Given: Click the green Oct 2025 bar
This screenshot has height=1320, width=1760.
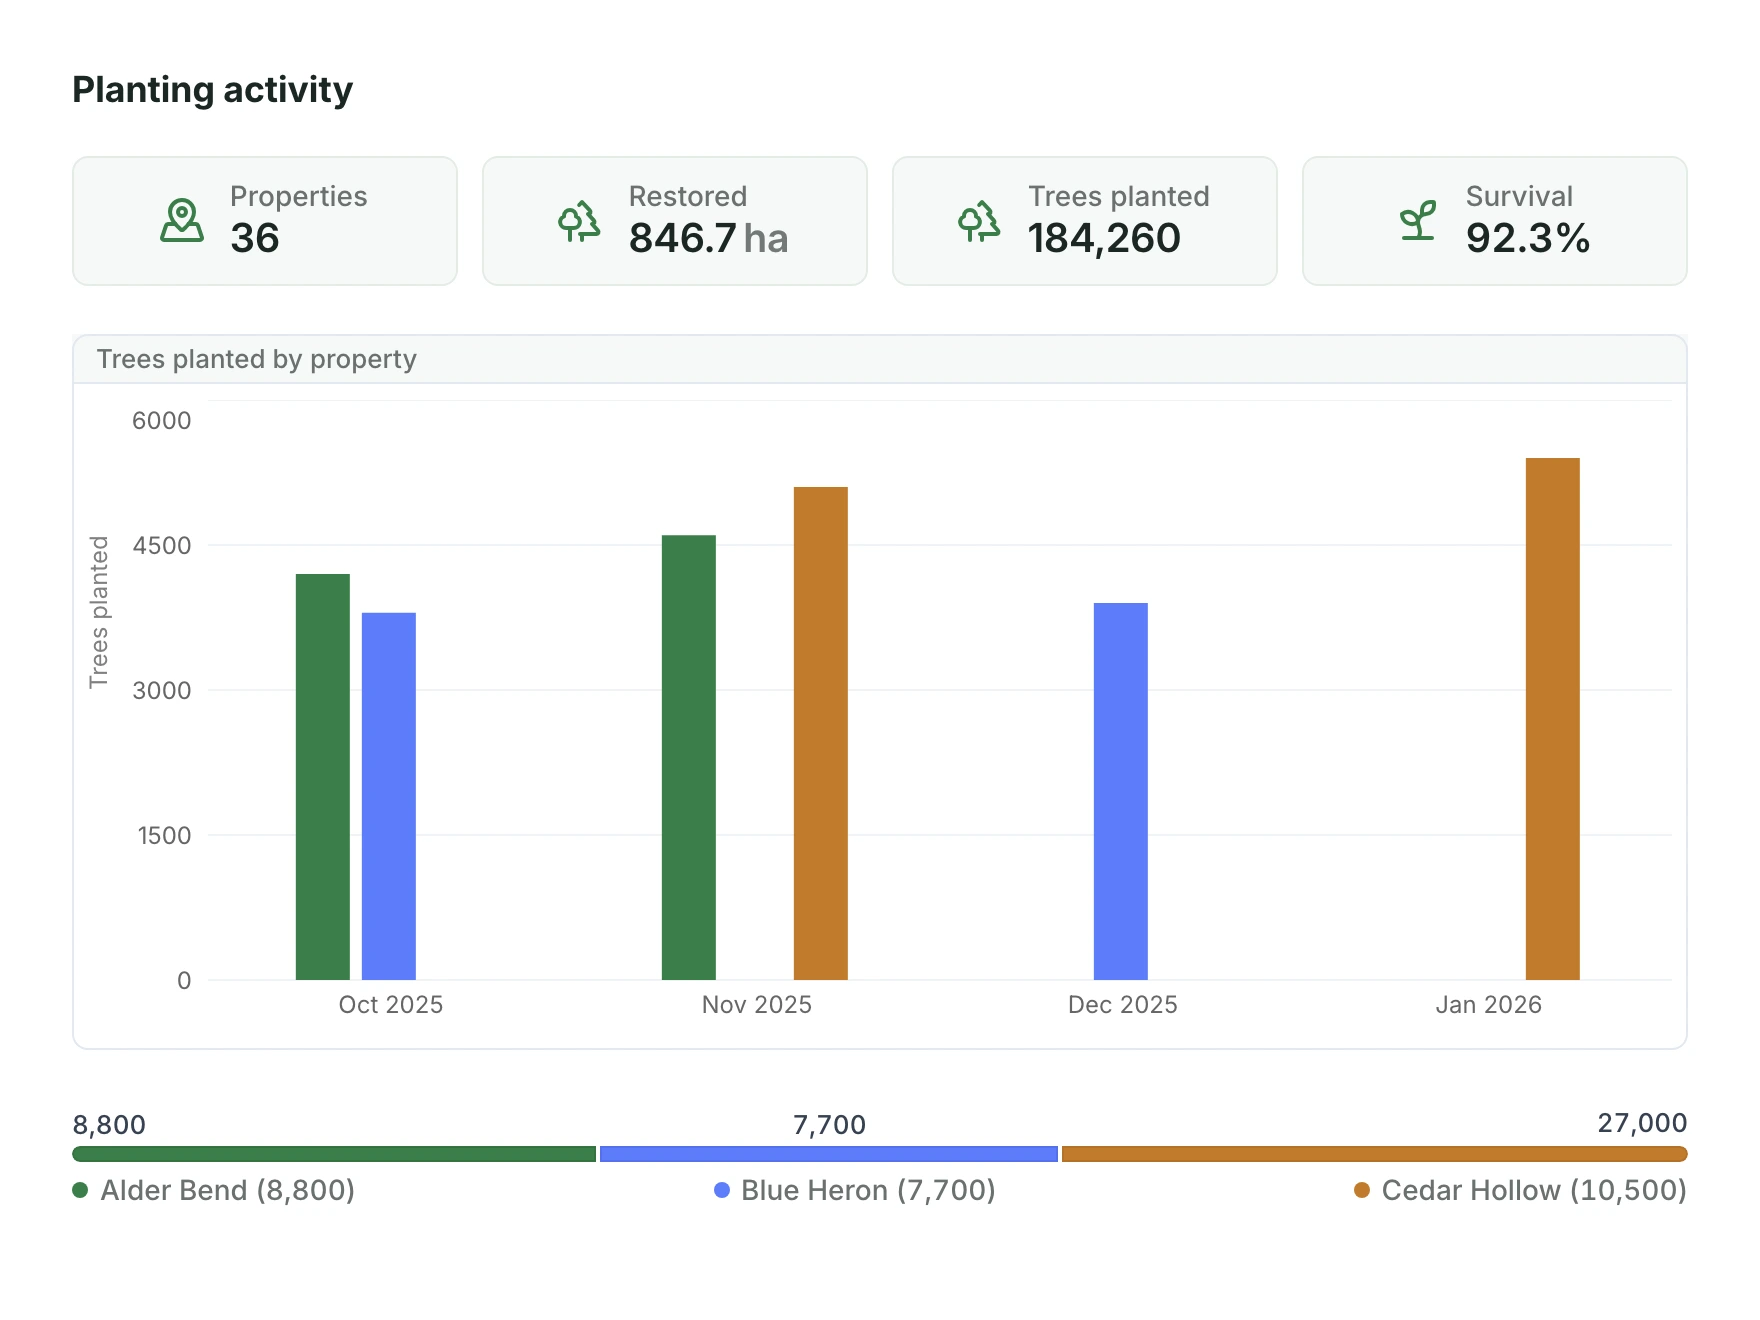Looking at the screenshot, I should tap(323, 777).
